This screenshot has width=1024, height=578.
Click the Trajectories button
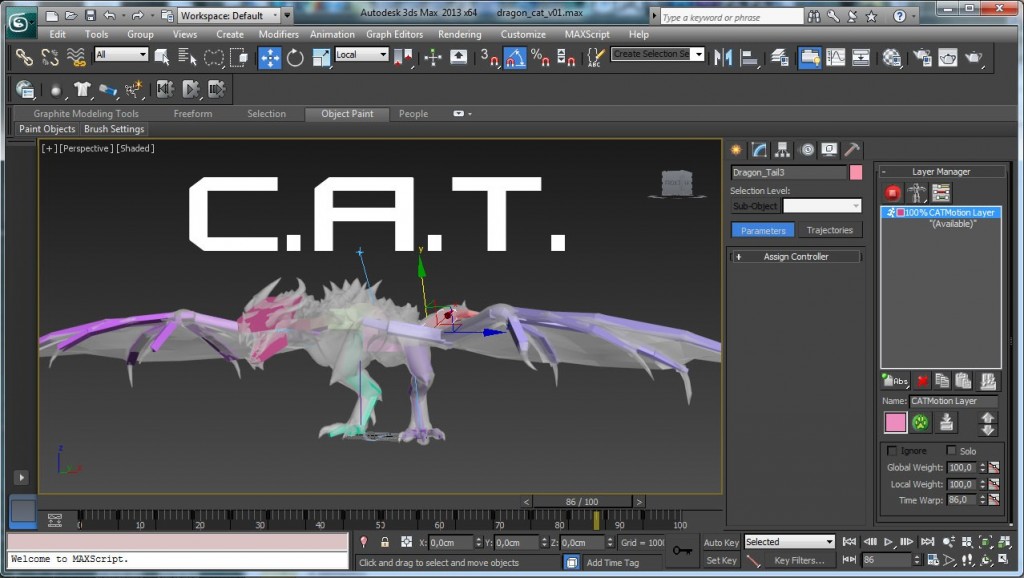tap(829, 230)
